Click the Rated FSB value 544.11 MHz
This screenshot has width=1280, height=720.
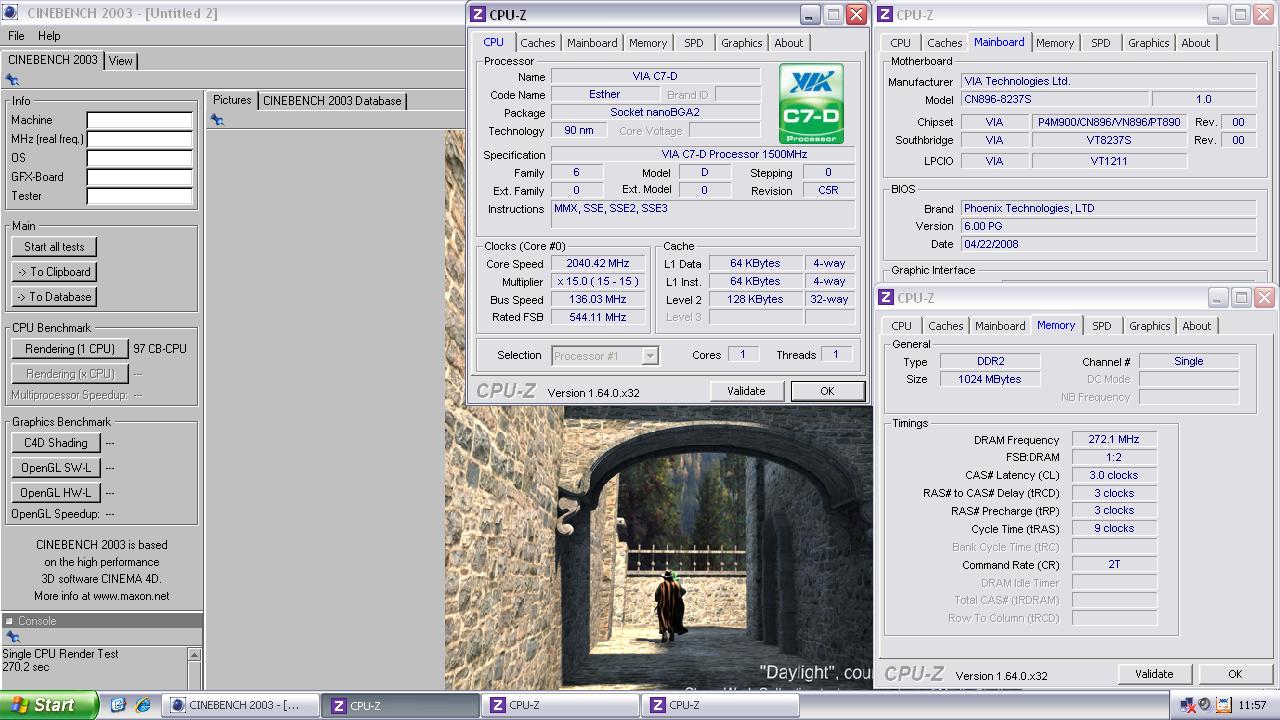600,317
